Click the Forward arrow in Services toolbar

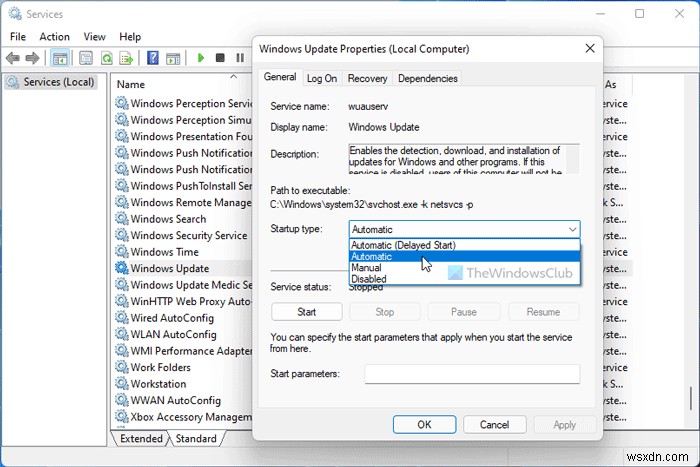coord(33,58)
